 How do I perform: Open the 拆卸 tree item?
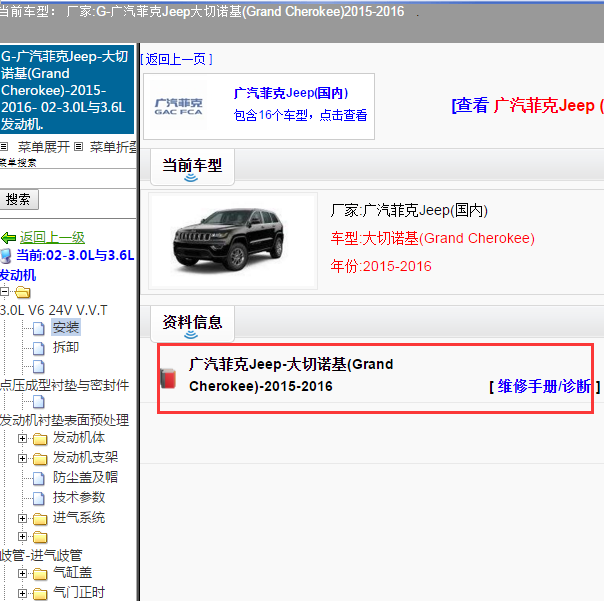click(x=66, y=347)
